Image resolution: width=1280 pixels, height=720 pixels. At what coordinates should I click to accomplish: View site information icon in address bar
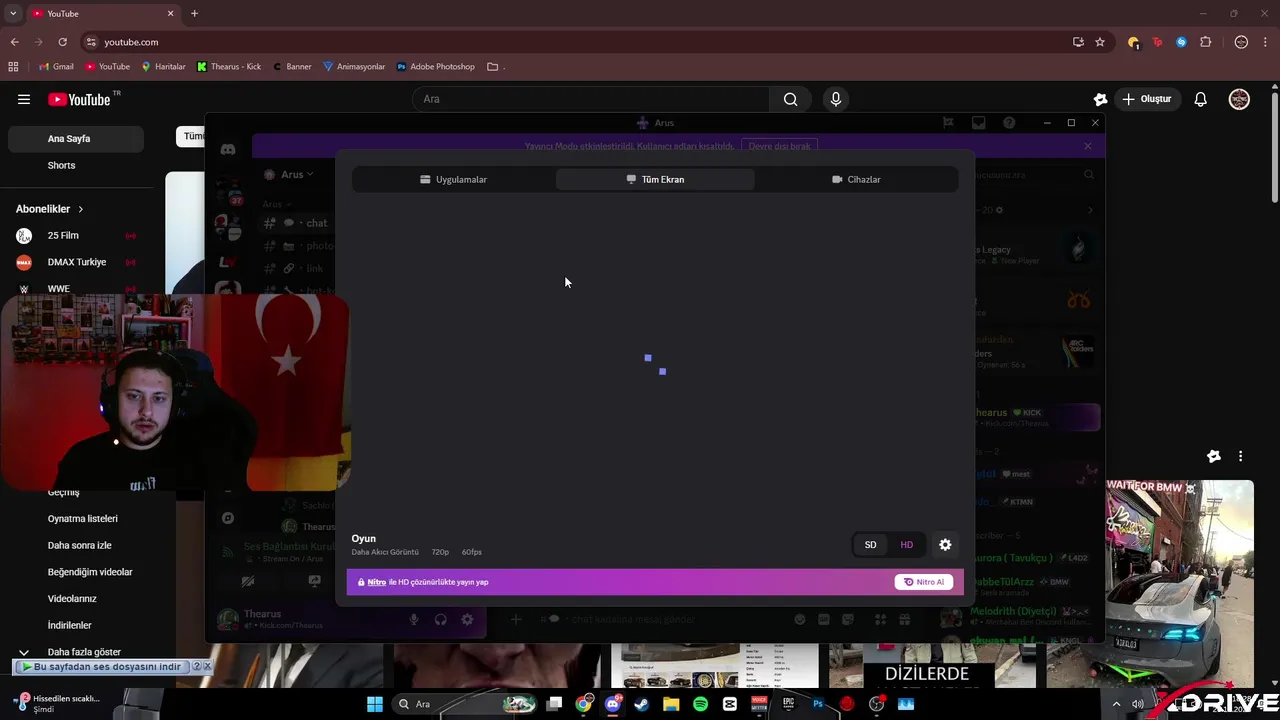91,42
